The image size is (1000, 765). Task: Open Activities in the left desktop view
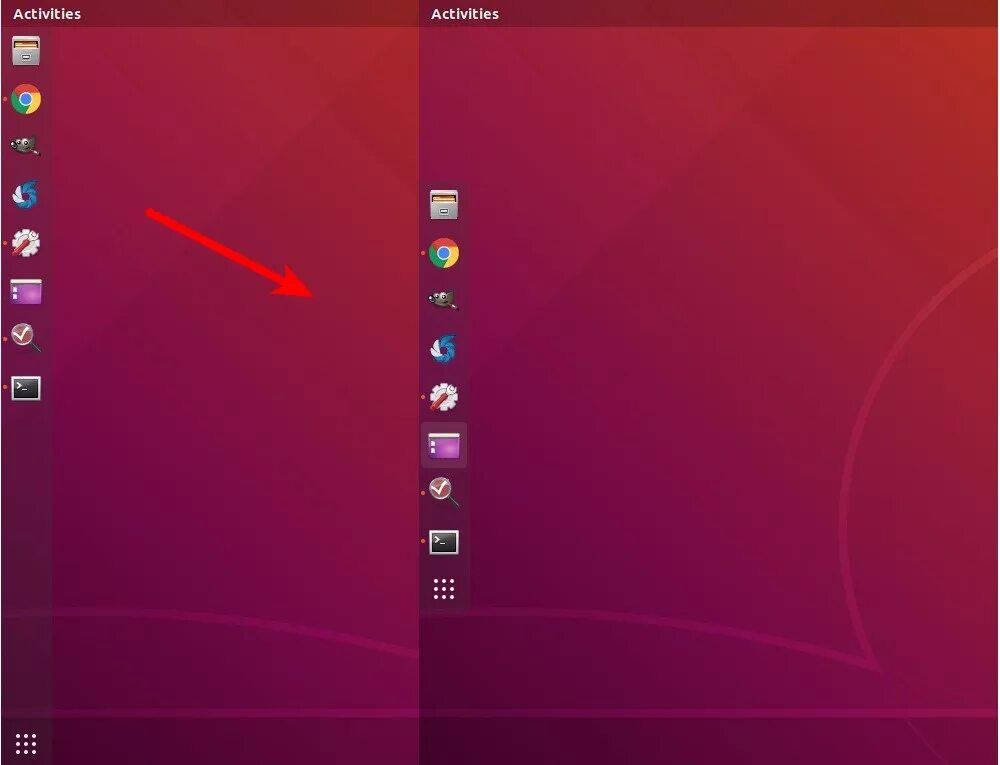click(47, 13)
